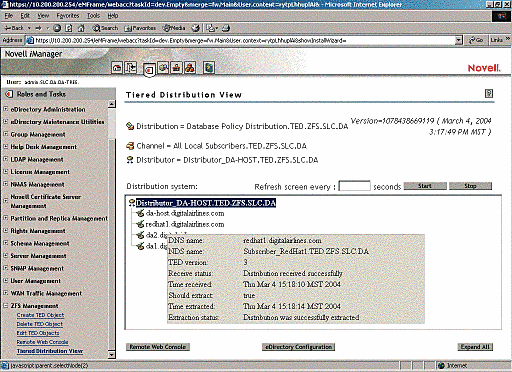This screenshot has width=512, height=372.
Task: Click the Start refresh button
Action: (425, 186)
